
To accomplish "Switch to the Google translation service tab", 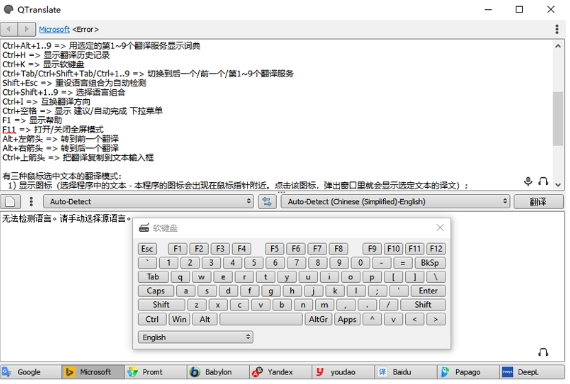I will 31,372.
